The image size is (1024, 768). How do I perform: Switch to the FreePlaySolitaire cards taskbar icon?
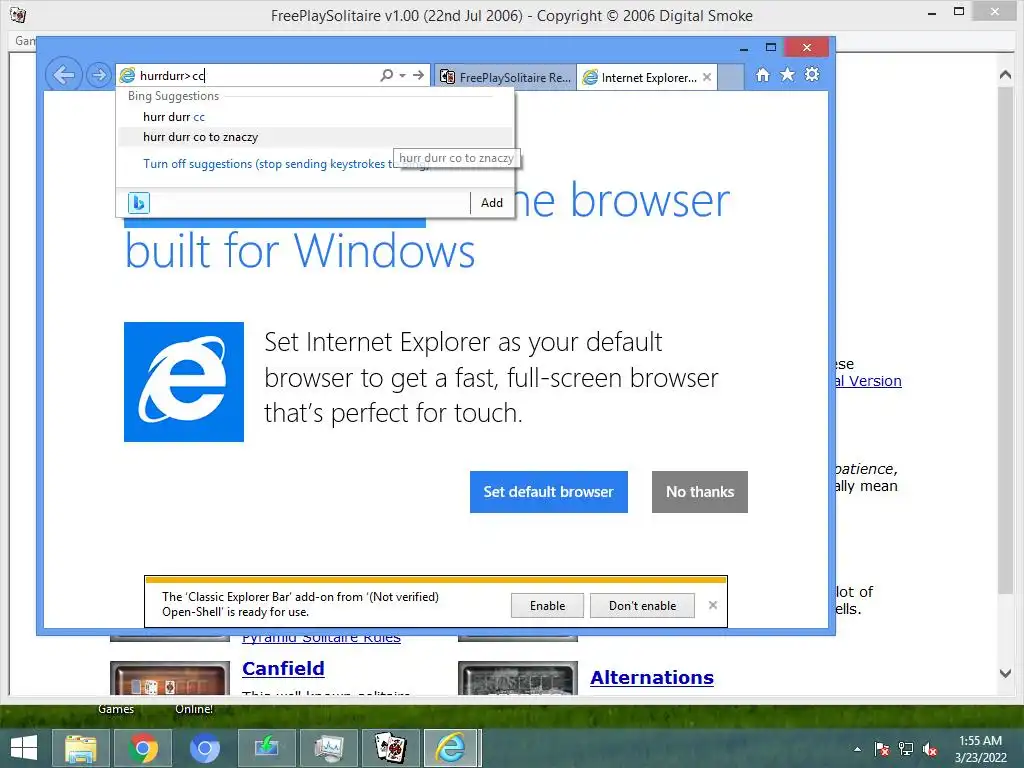[x=391, y=748]
